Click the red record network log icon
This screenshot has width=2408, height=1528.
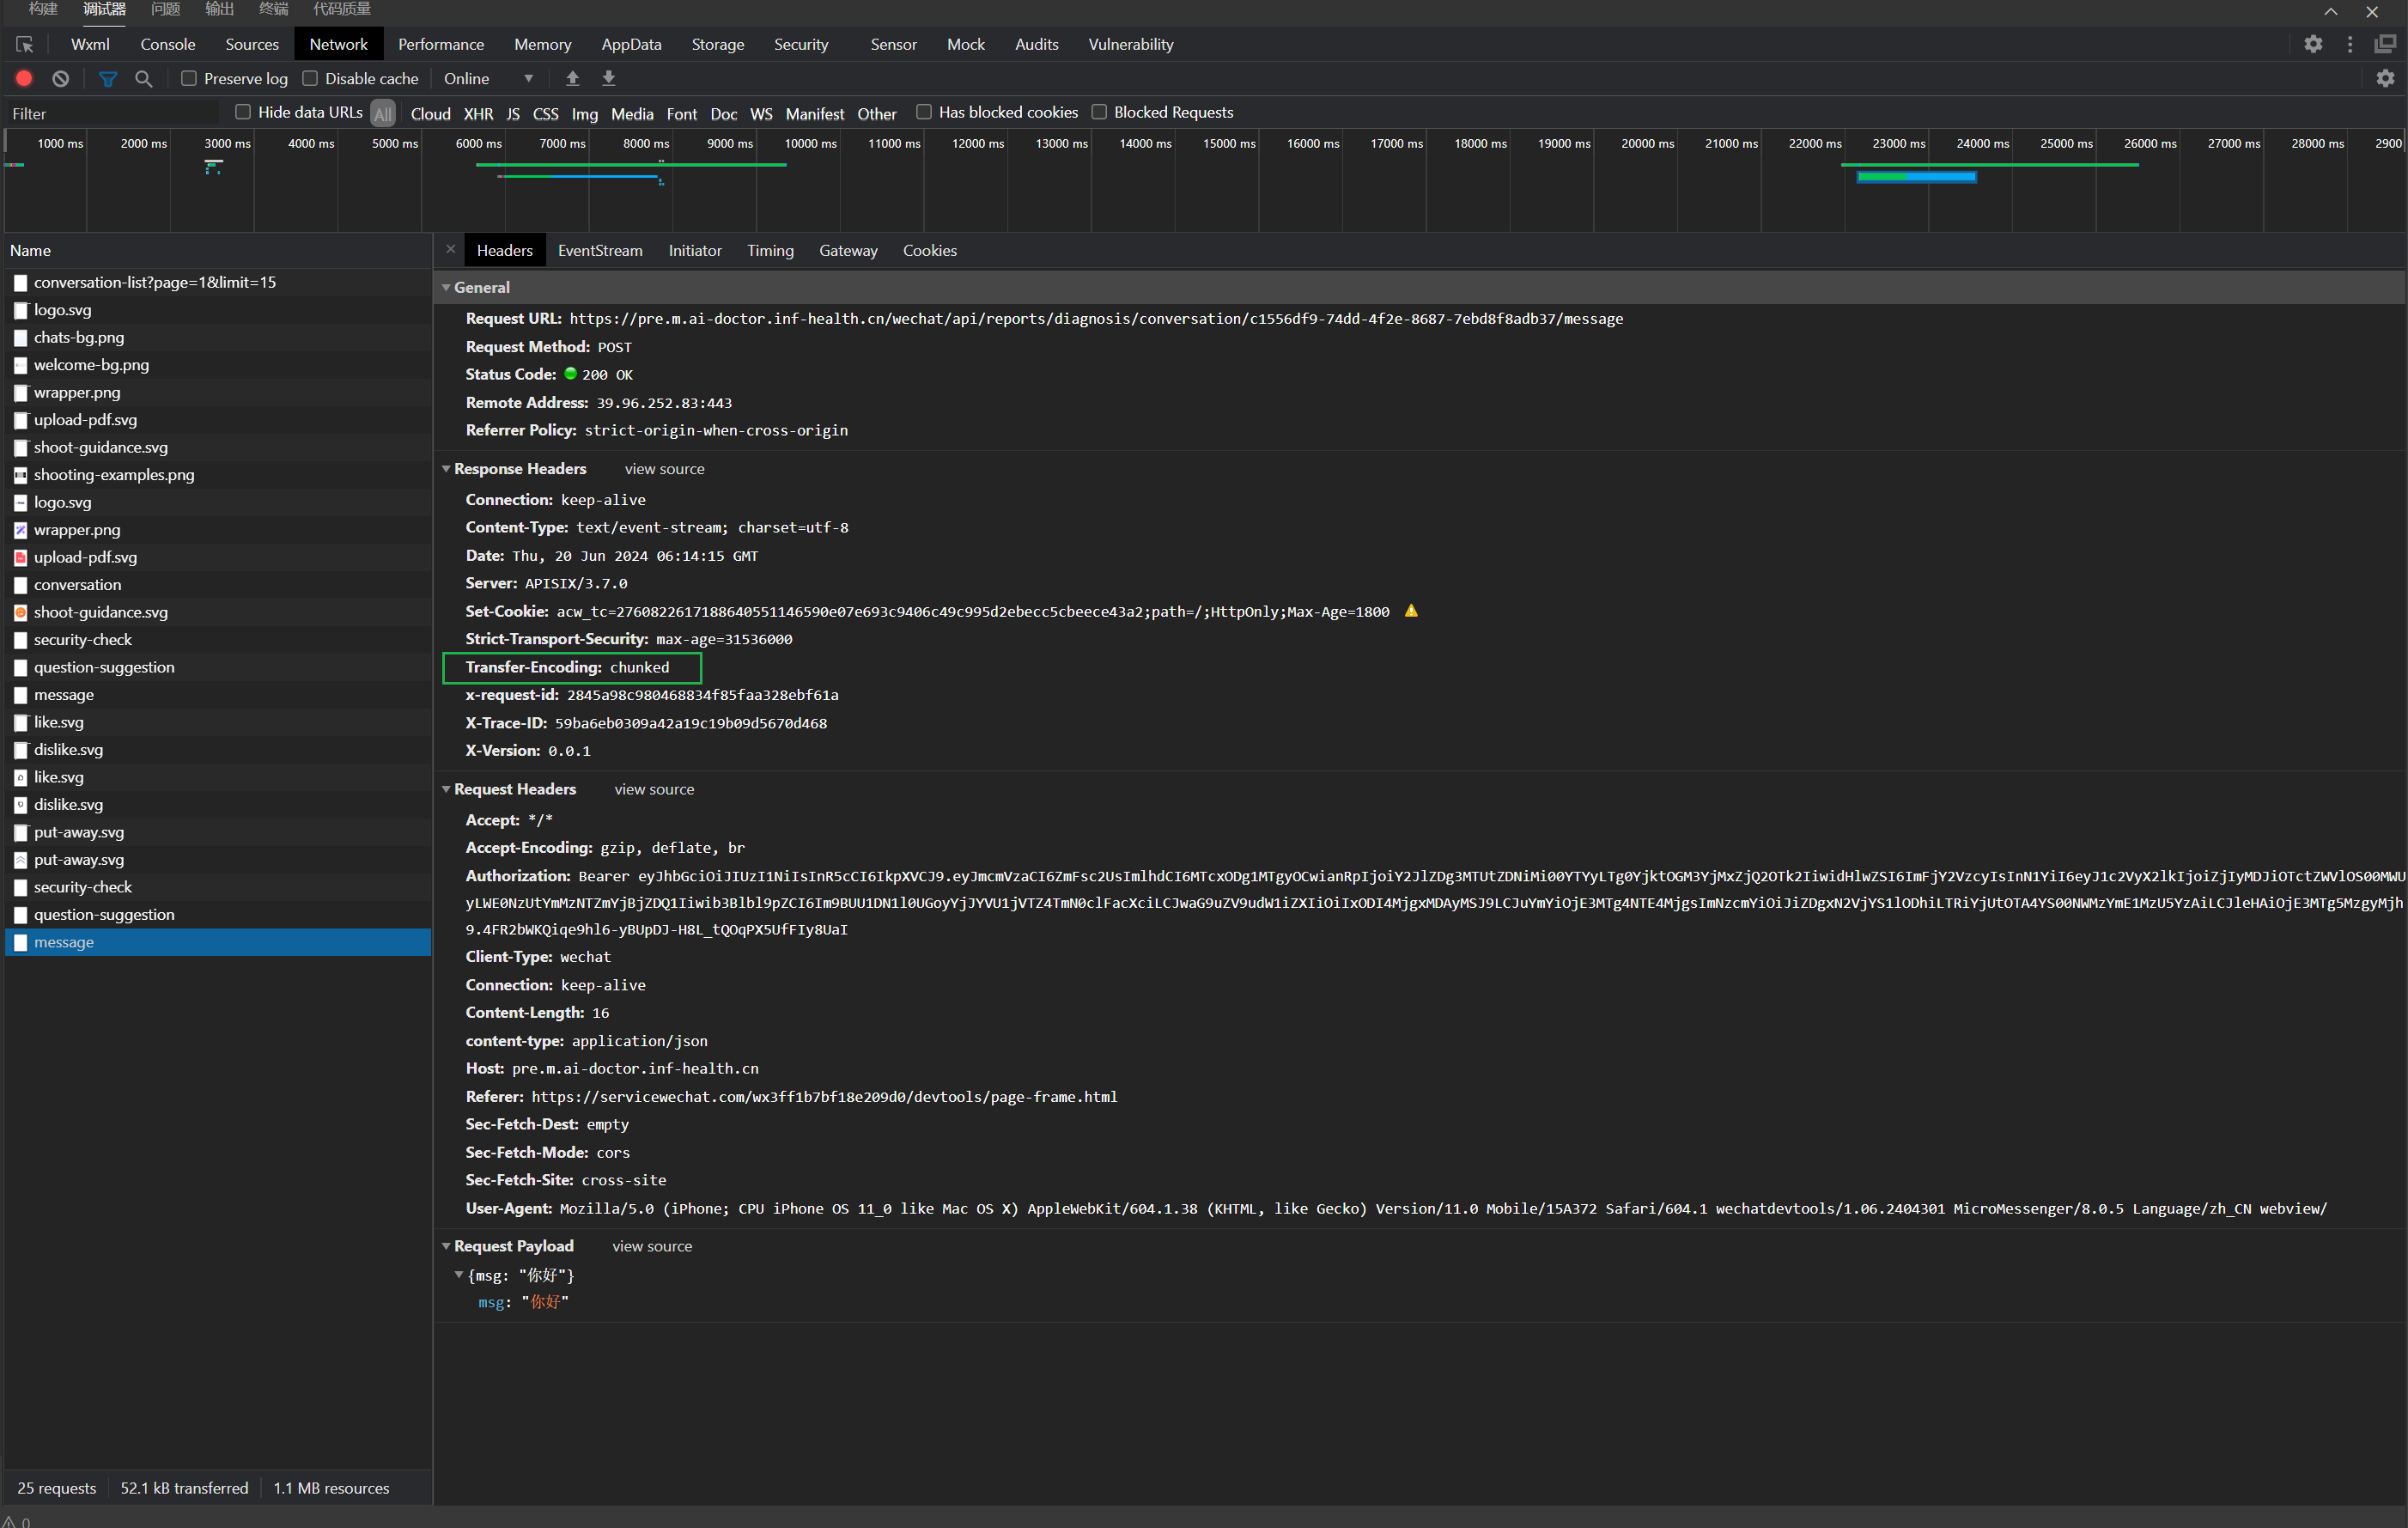click(x=24, y=78)
